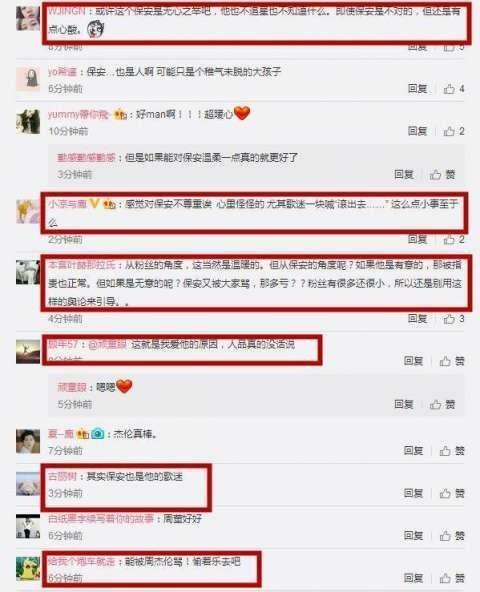This screenshot has width=480, height=592.
Task: Like the comment about 稚气未脱的大孩子
Action: tap(454, 89)
